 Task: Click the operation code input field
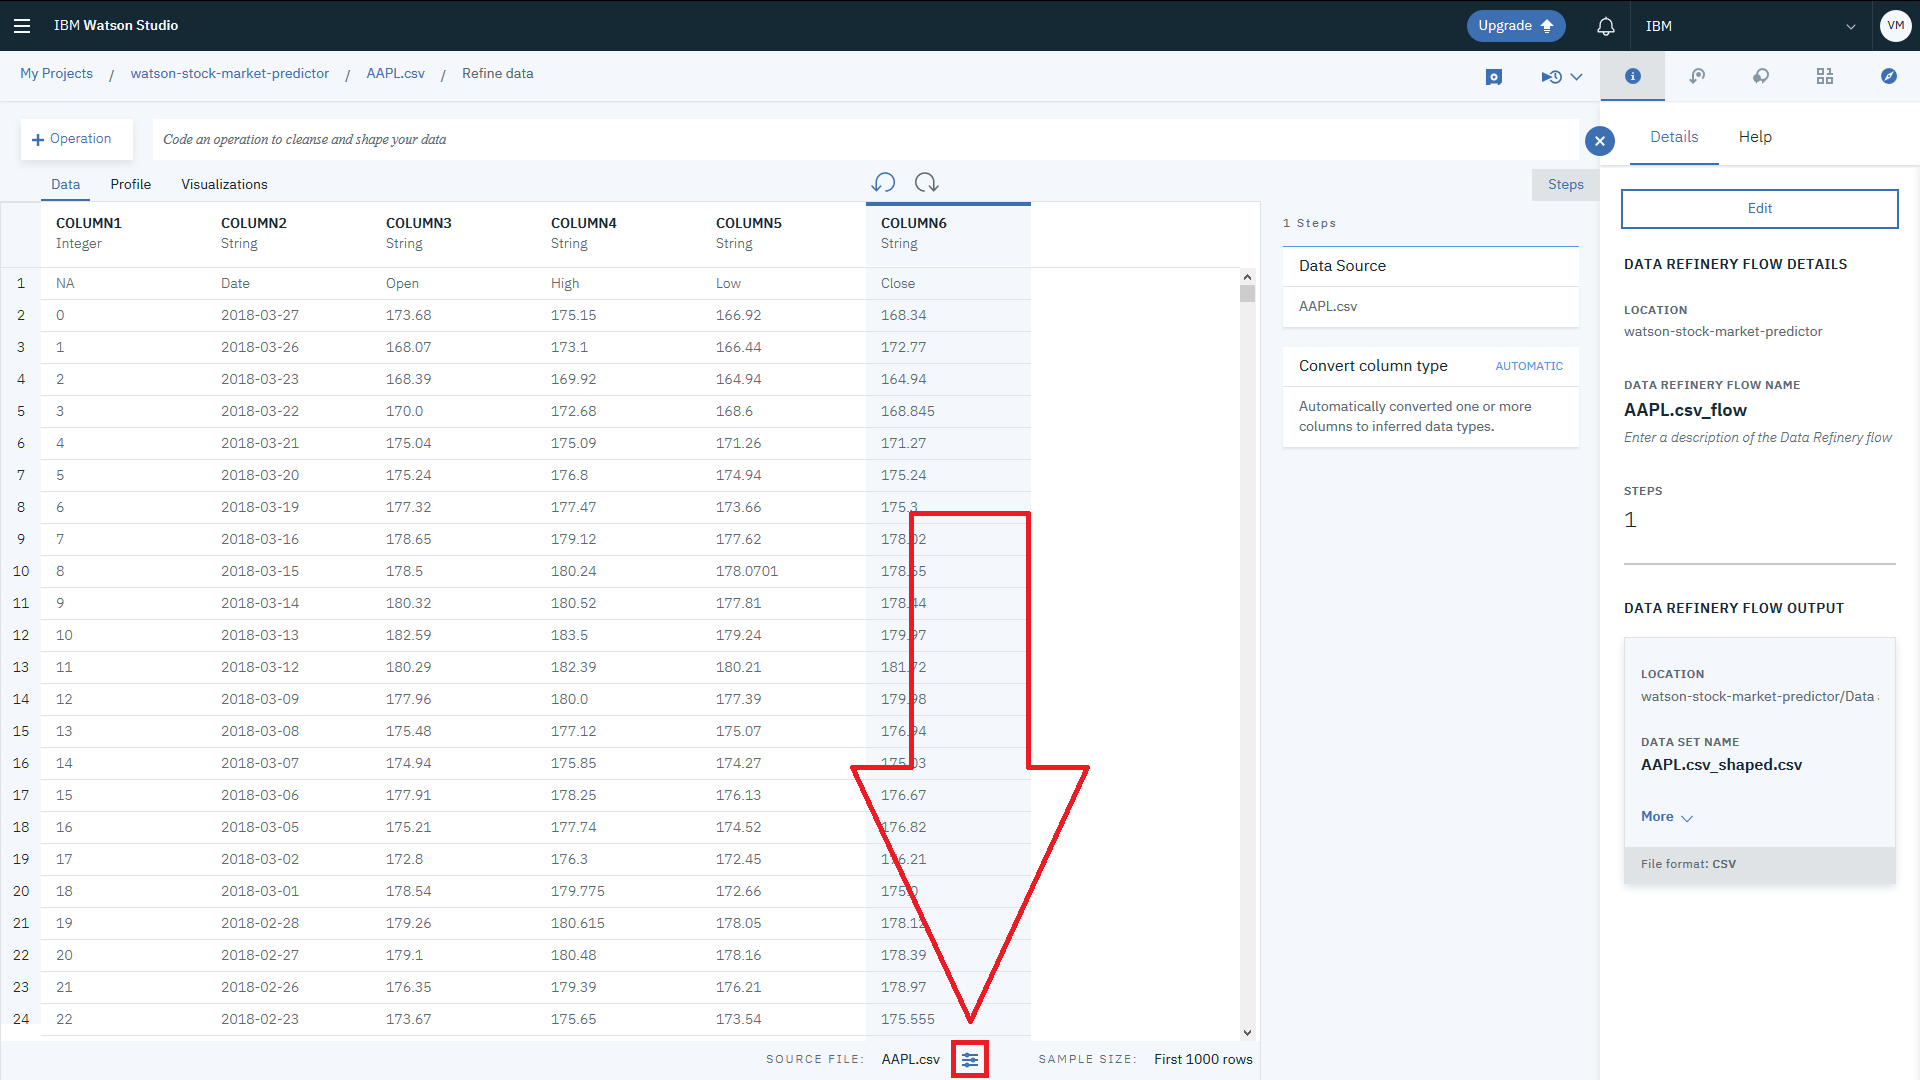click(860, 140)
